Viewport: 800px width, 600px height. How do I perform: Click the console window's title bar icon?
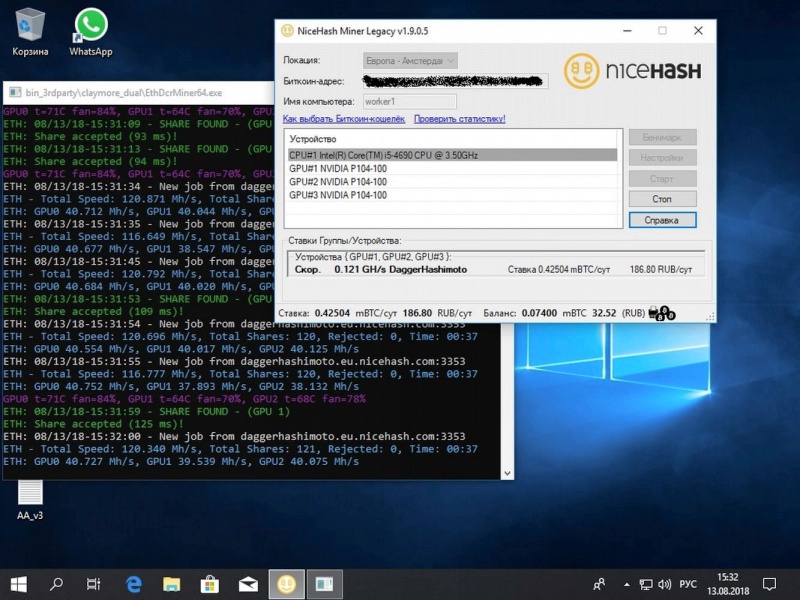tap(15, 92)
